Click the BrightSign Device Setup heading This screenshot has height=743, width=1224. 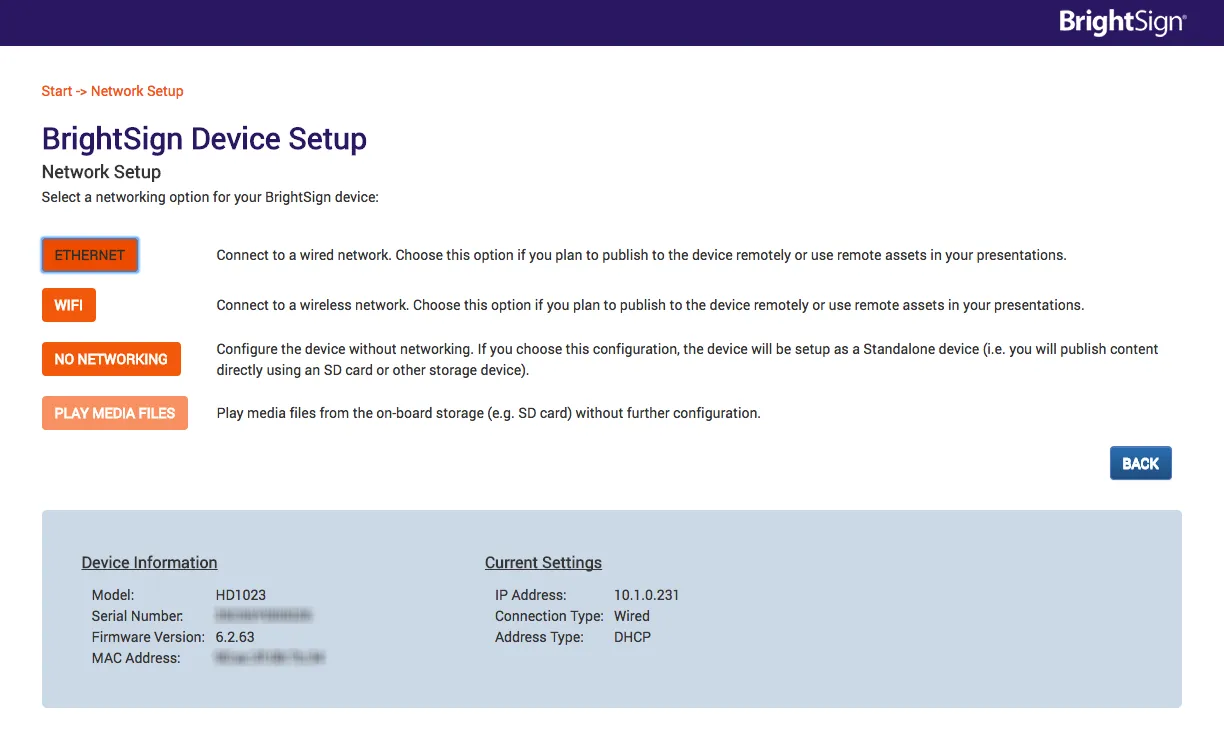click(x=204, y=138)
